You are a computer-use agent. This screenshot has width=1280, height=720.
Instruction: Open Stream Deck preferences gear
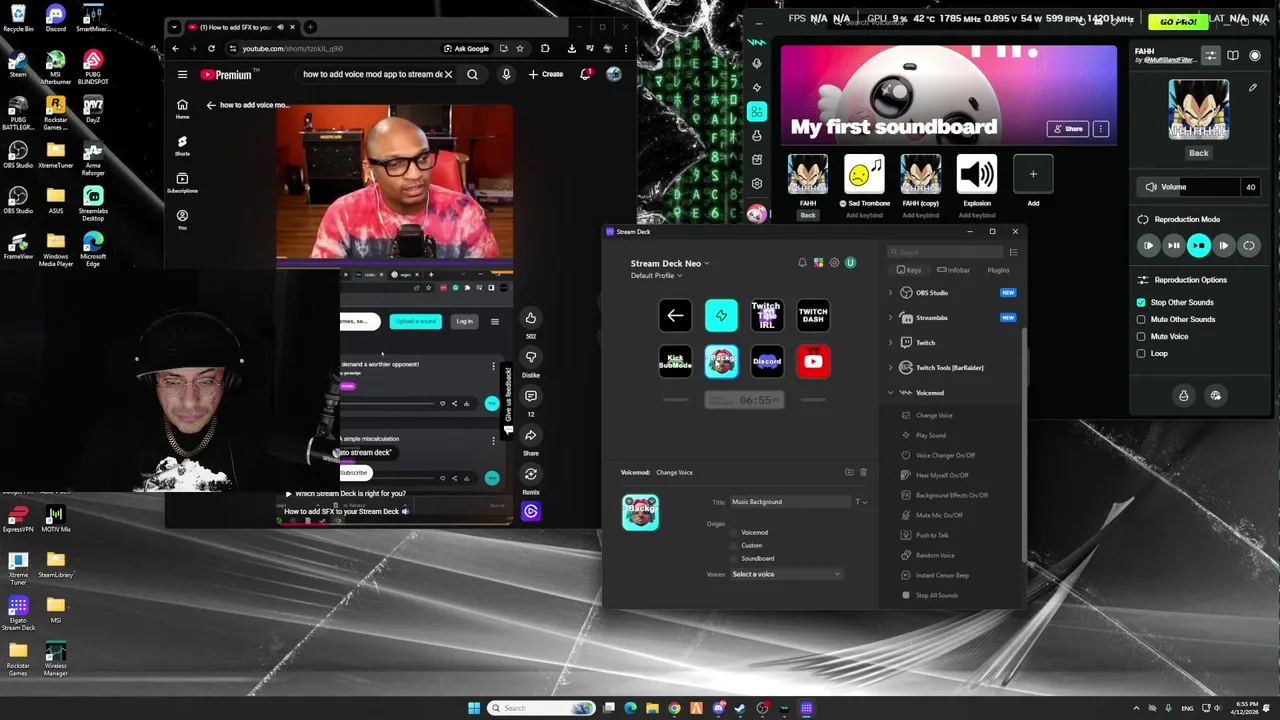tap(834, 263)
